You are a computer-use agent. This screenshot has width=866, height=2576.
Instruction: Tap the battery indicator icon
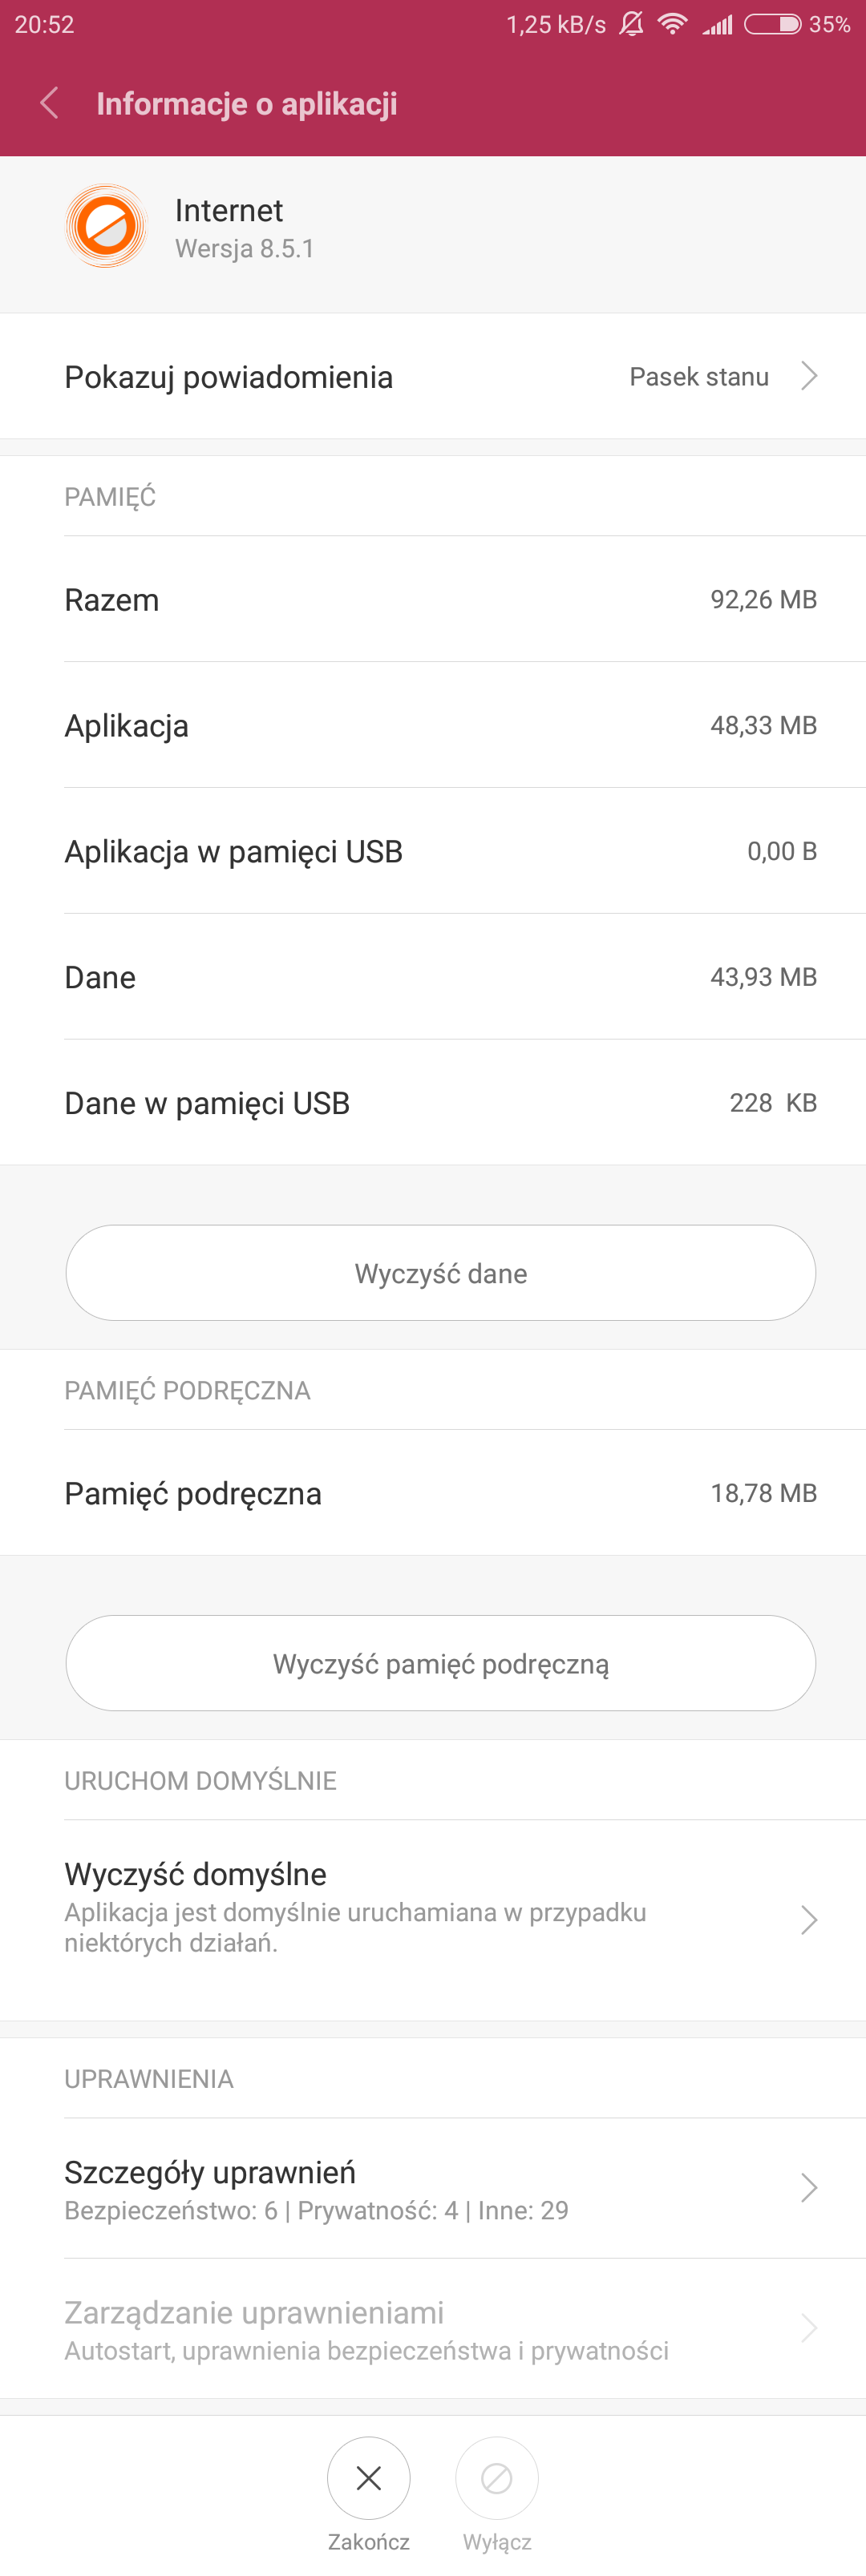pos(773,24)
